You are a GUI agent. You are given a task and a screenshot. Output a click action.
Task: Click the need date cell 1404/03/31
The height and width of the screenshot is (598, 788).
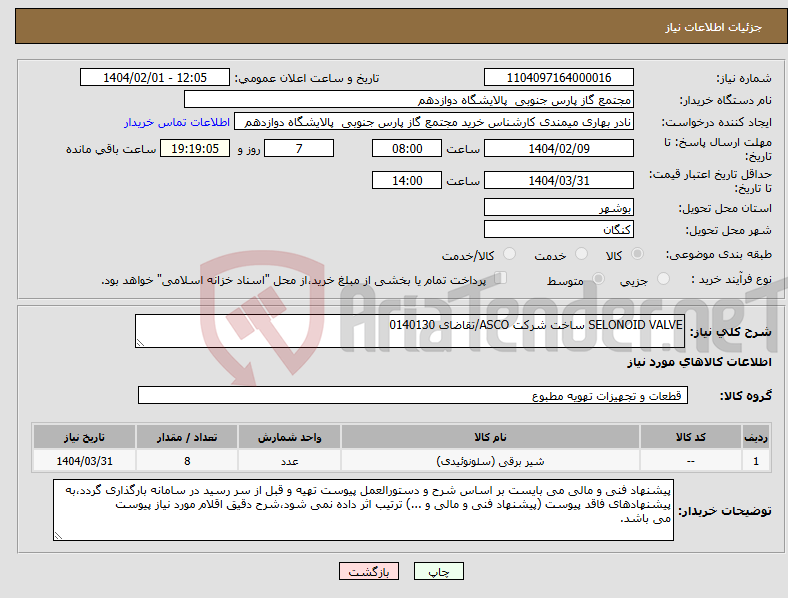[x=84, y=461]
